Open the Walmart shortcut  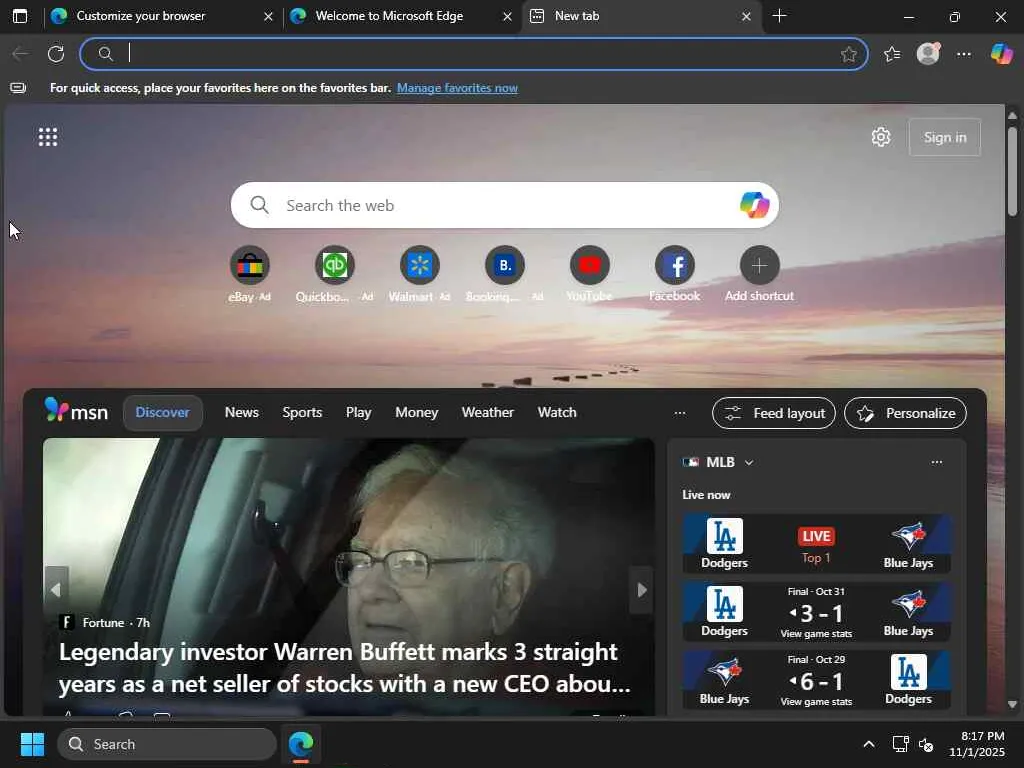(x=419, y=265)
